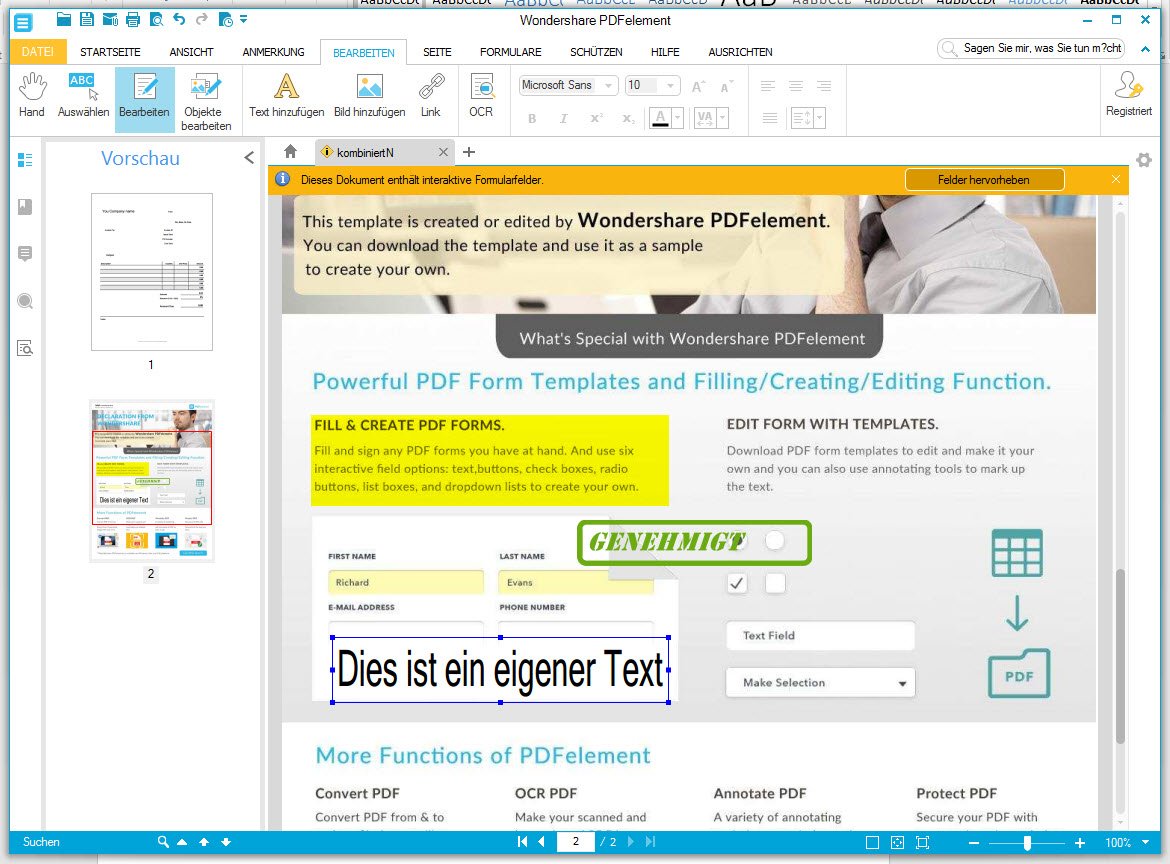Switch to the ANSICHT tab
Viewport: 1170px width, 864px height.
191,51
